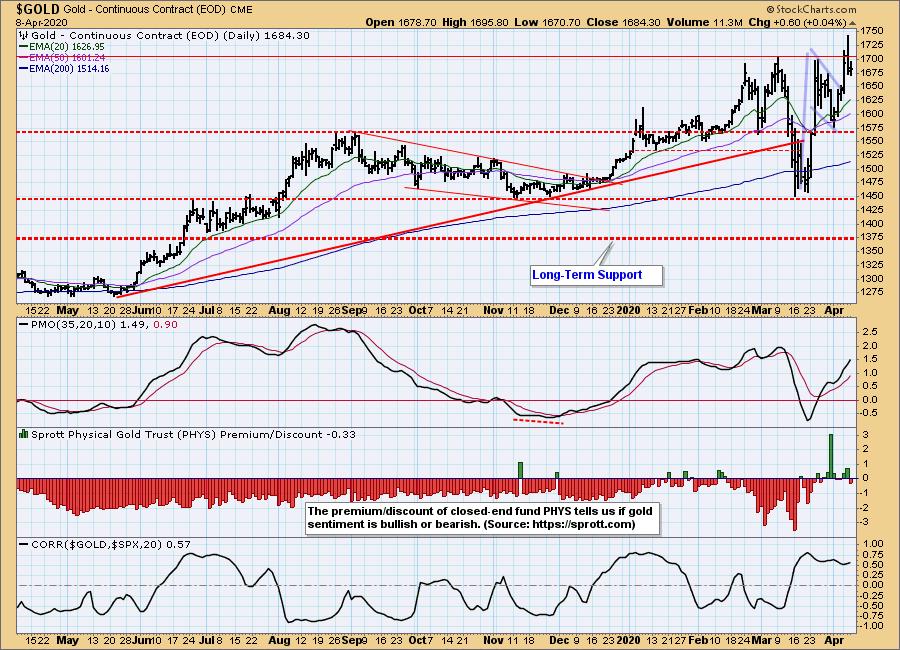Click the 'Long-Term Support' annotation box
This screenshot has height=650, width=900.
click(x=596, y=275)
